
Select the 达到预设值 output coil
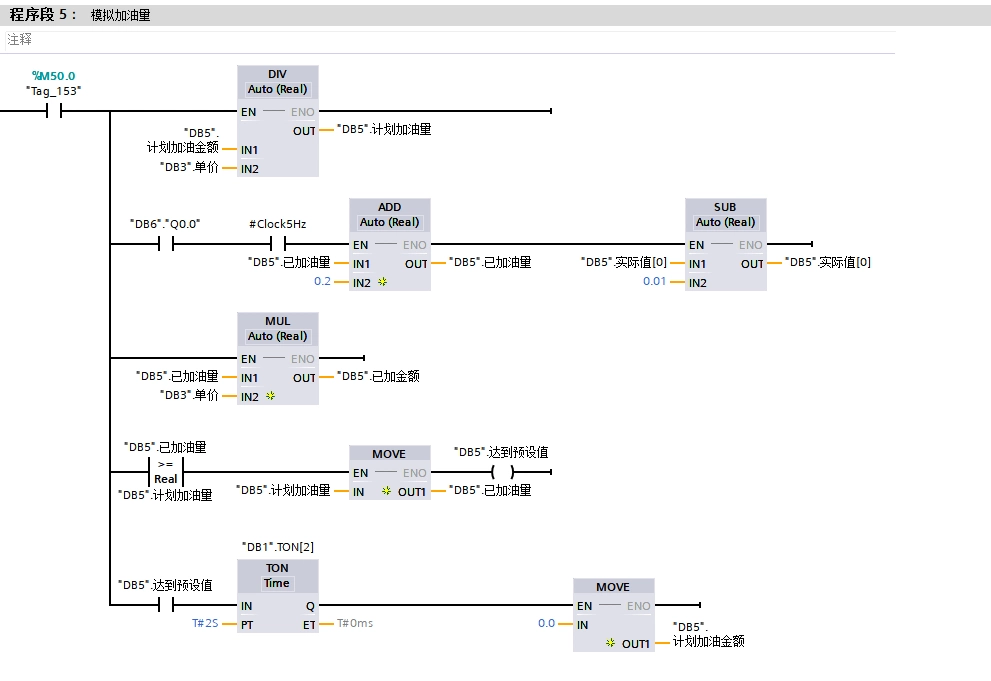coord(502,472)
